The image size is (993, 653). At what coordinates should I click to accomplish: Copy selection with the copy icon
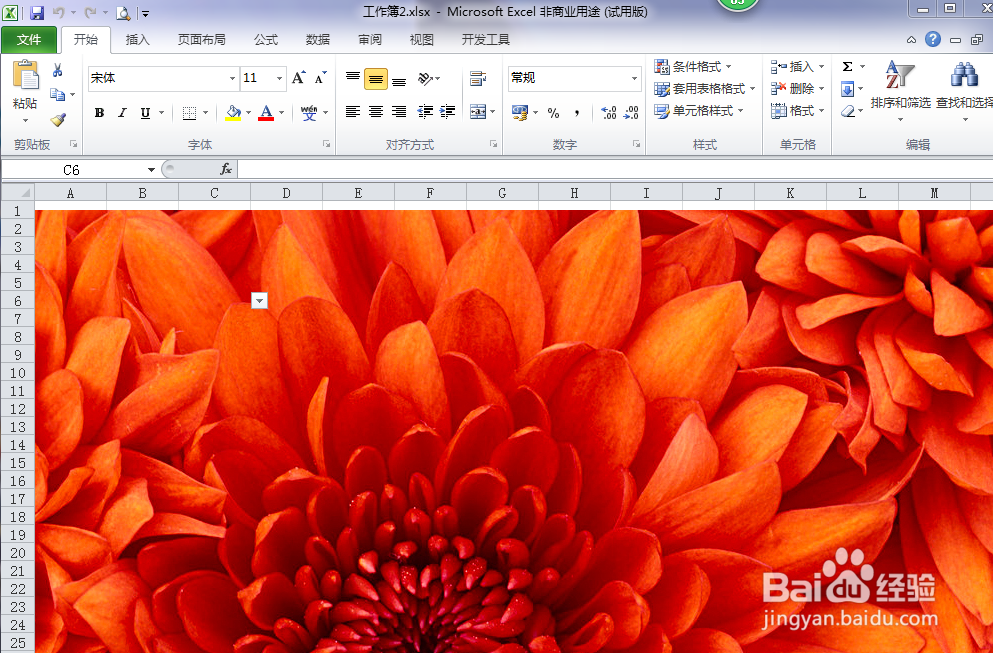tap(58, 94)
